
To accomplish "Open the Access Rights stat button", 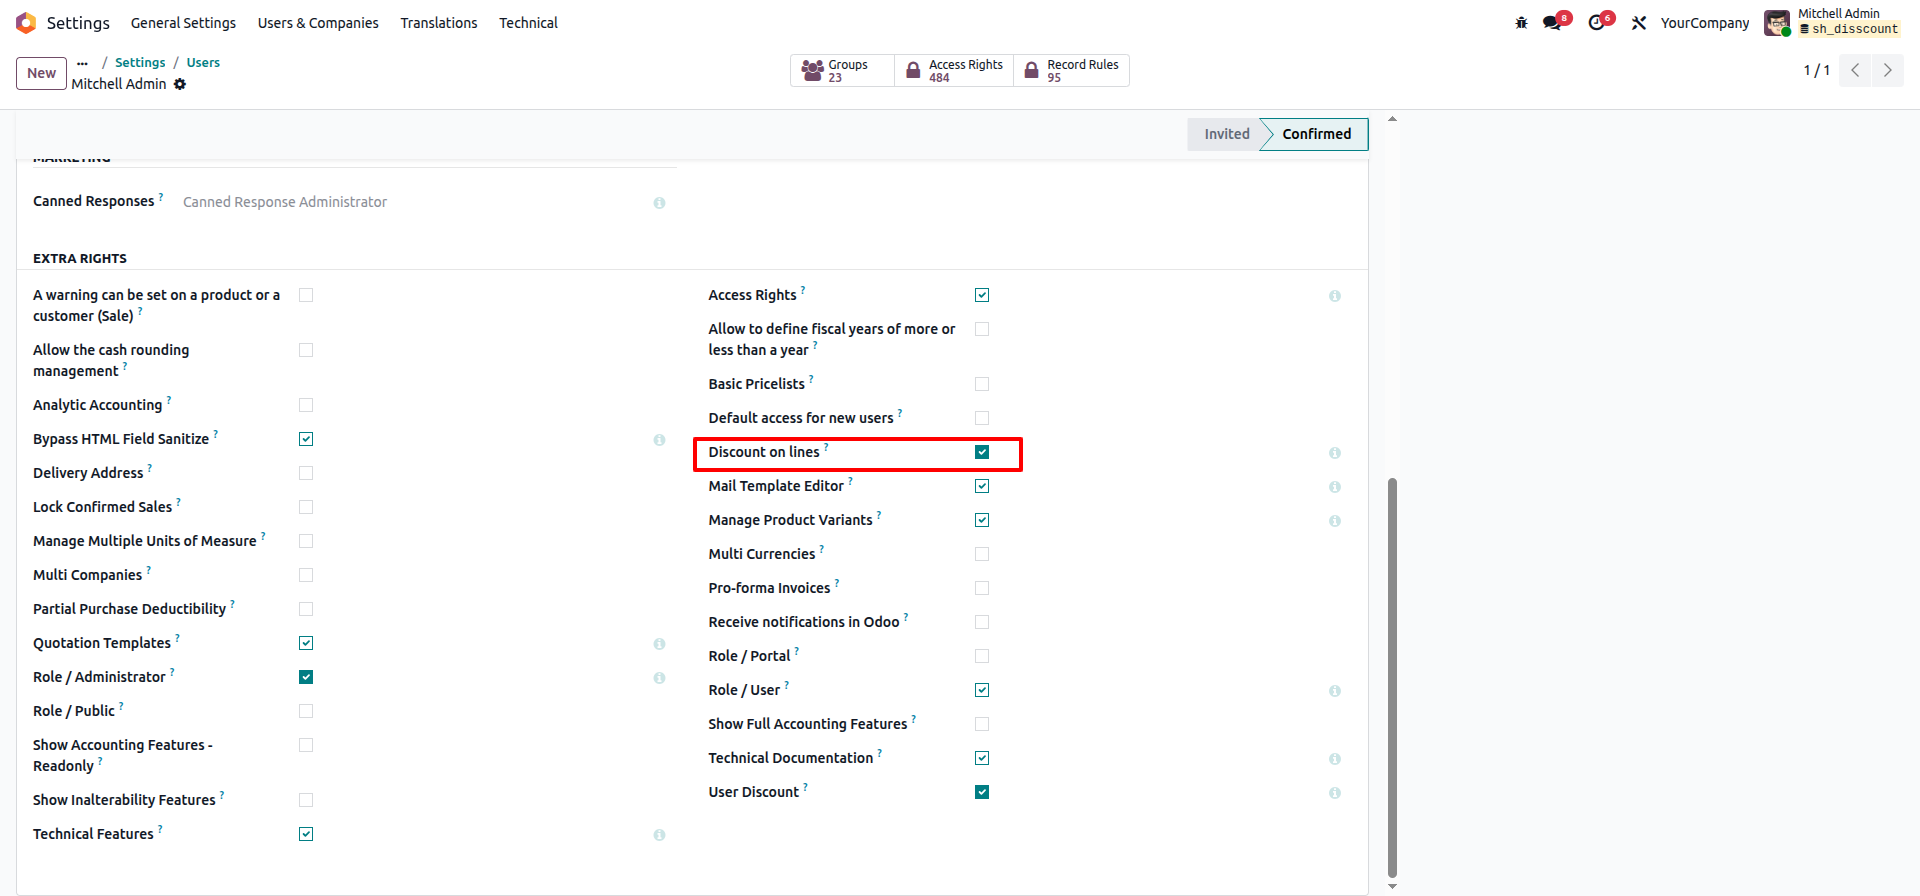I will tap(954, 70).
